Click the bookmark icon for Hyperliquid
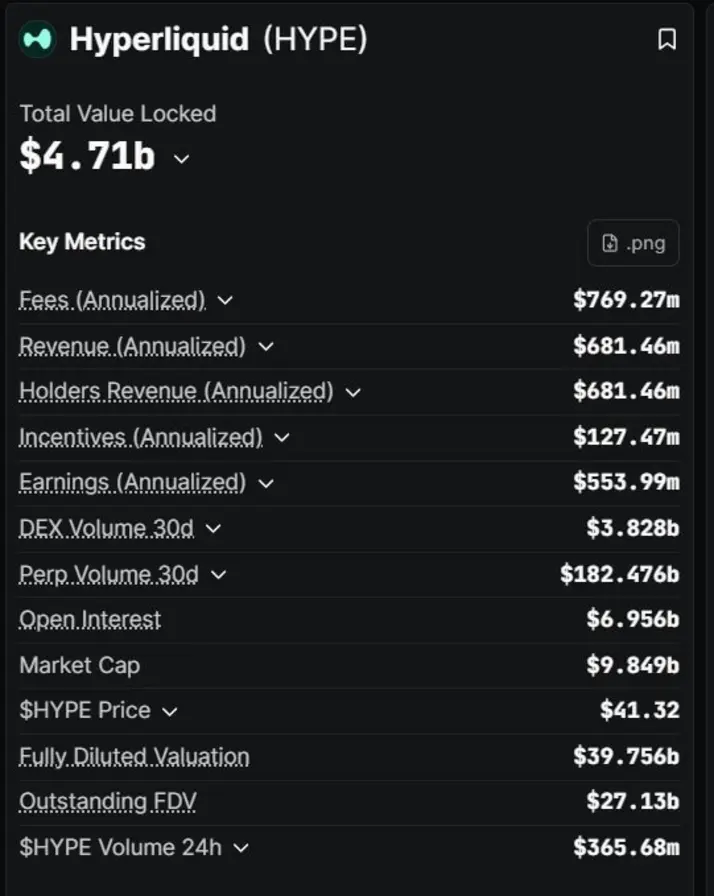The width and height of the screenshot is (714, 896). [667, 39]
